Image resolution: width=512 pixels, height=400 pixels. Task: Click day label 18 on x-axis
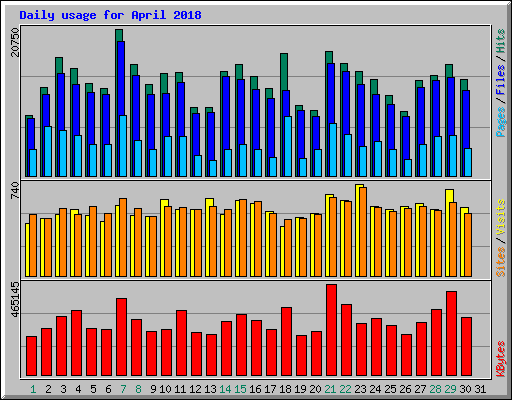pyautogui.click(x=285, y=389)
